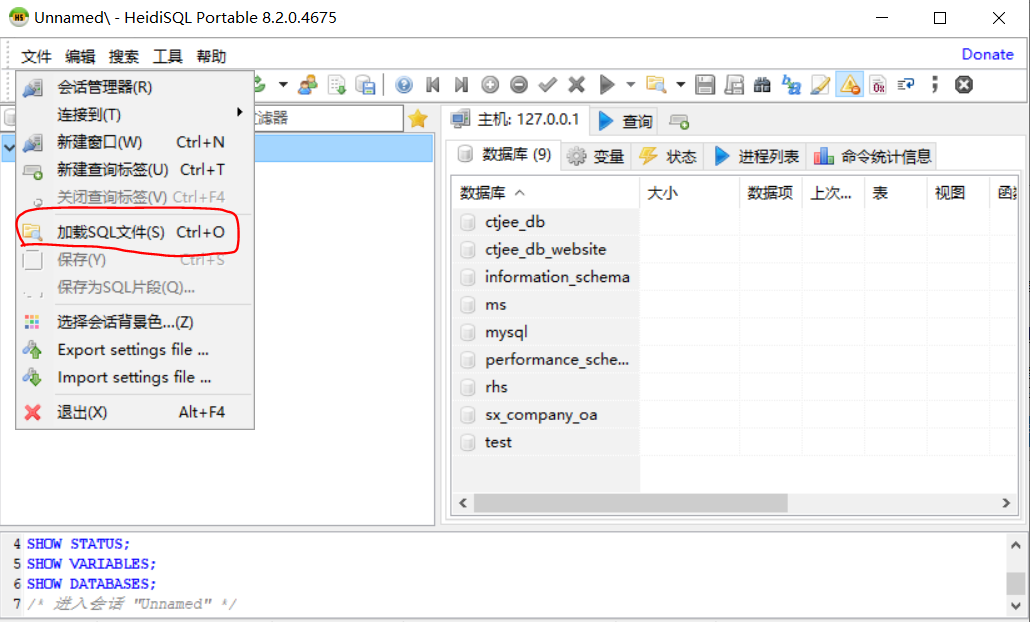The height and width of the screenshot is (622, 1030).
Task: Toggle sort arrow on 数据库 column header
Action: (520, 193)
